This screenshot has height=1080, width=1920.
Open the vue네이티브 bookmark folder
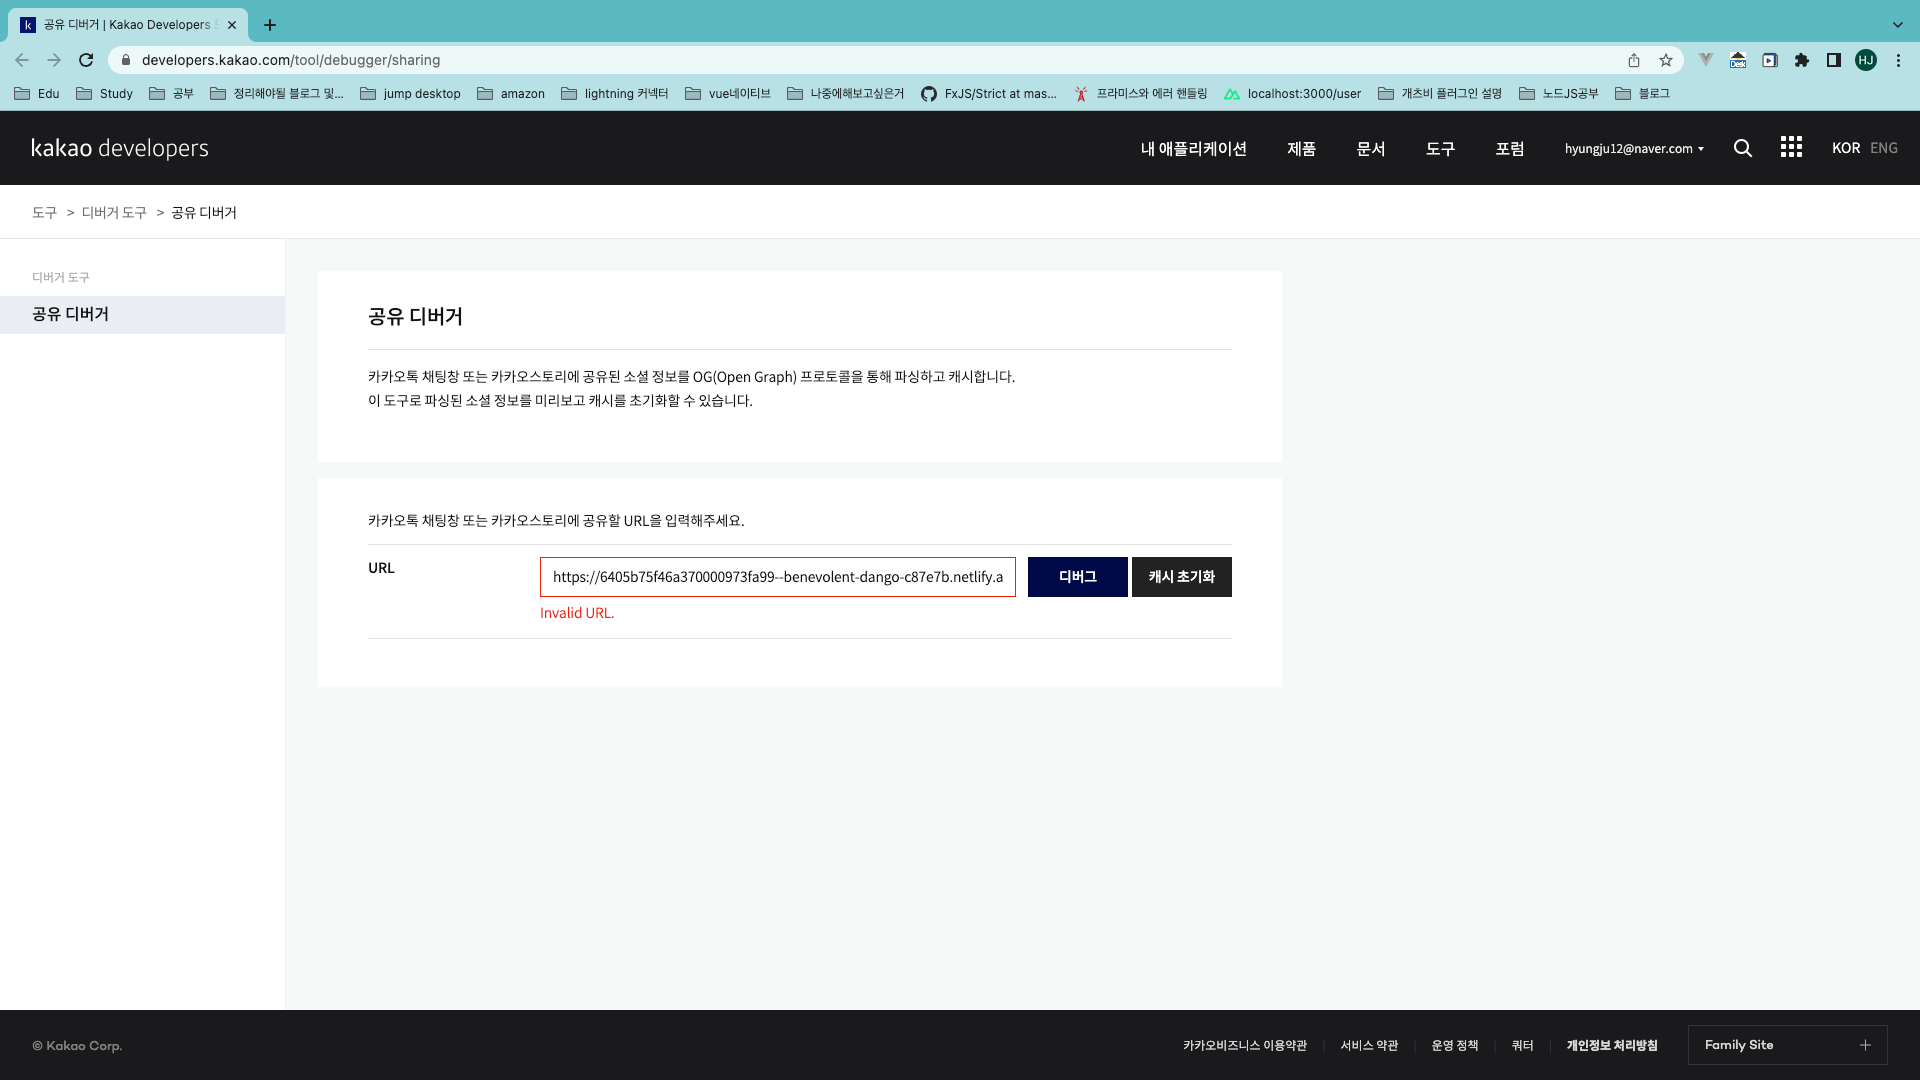coord(728,94)
